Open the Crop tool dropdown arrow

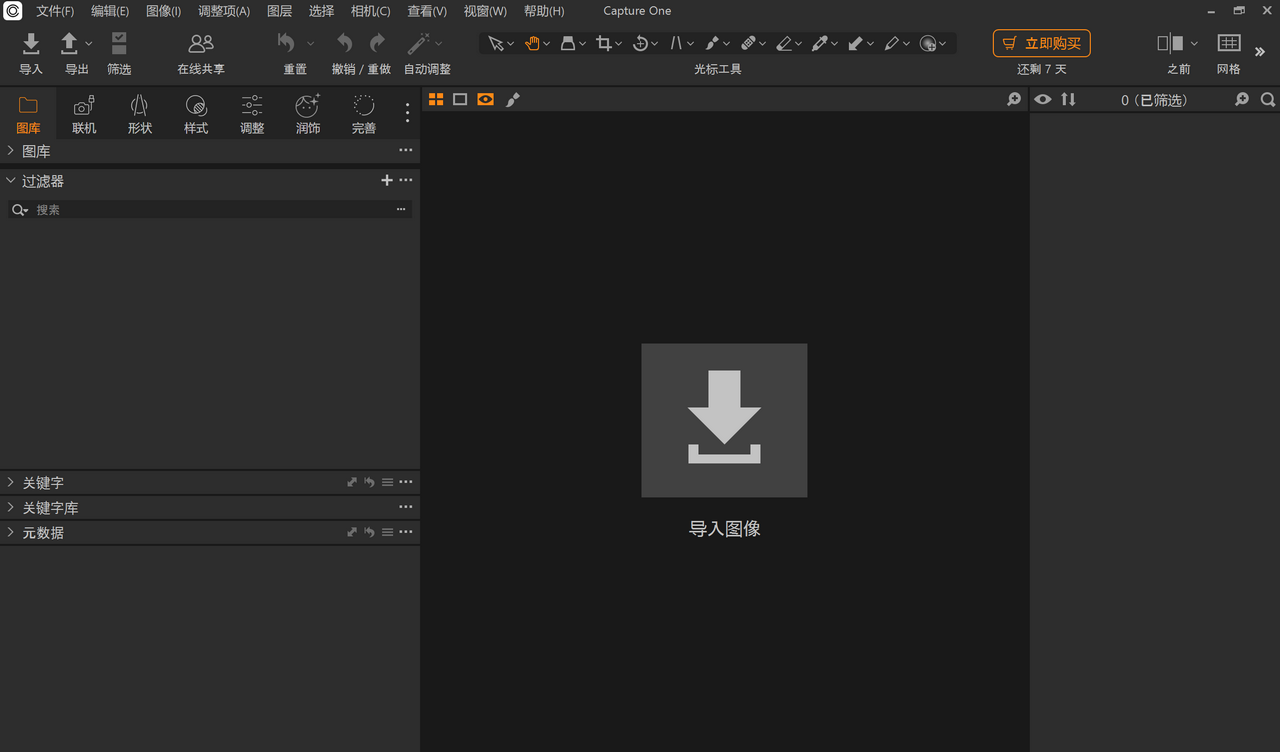[618, 43]
